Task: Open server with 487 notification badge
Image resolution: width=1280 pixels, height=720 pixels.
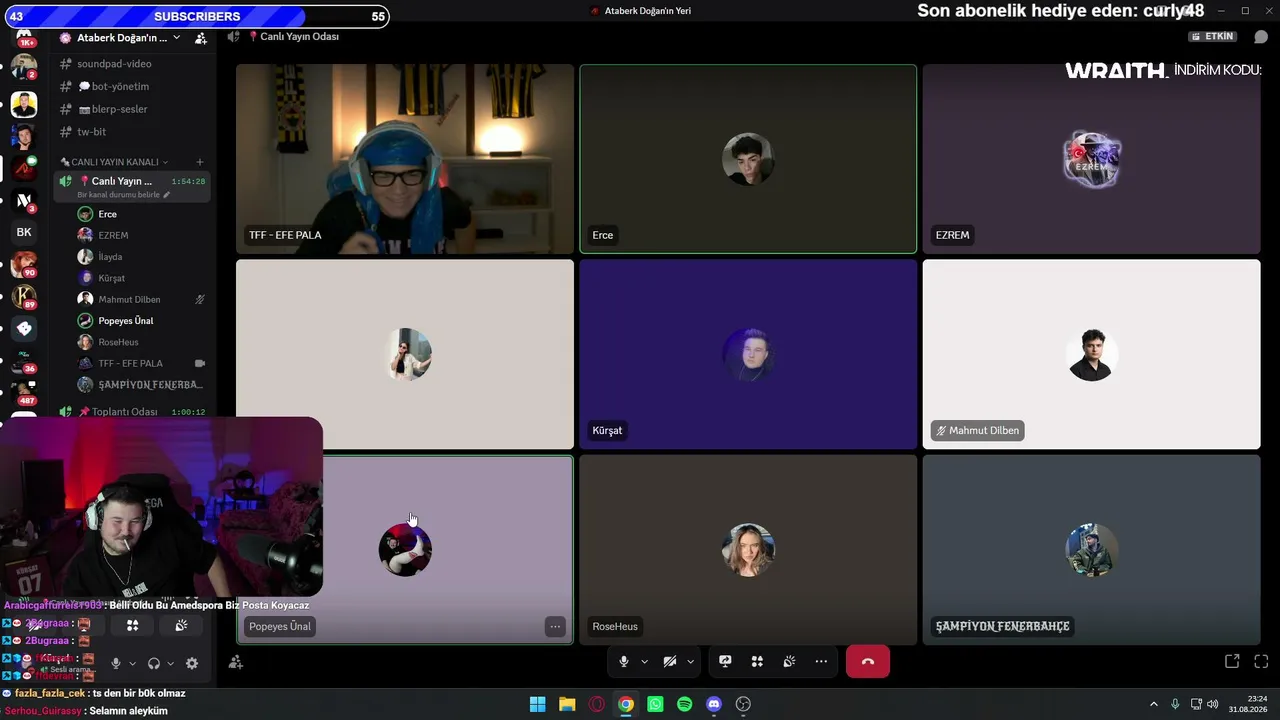Action: click(x=24, y=392)
